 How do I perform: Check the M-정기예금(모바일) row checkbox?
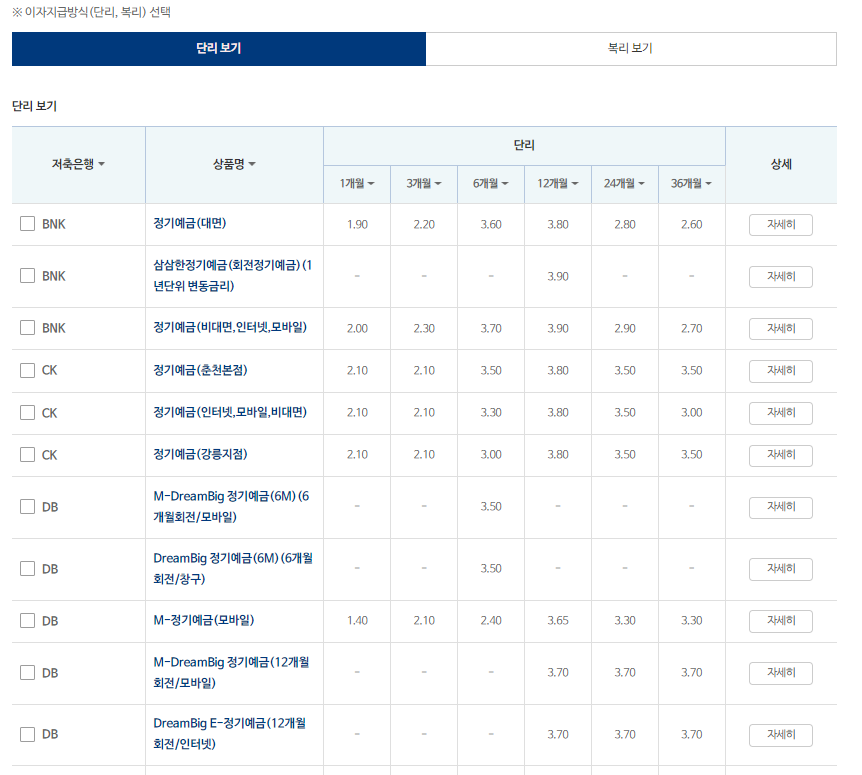click(28, 621)
